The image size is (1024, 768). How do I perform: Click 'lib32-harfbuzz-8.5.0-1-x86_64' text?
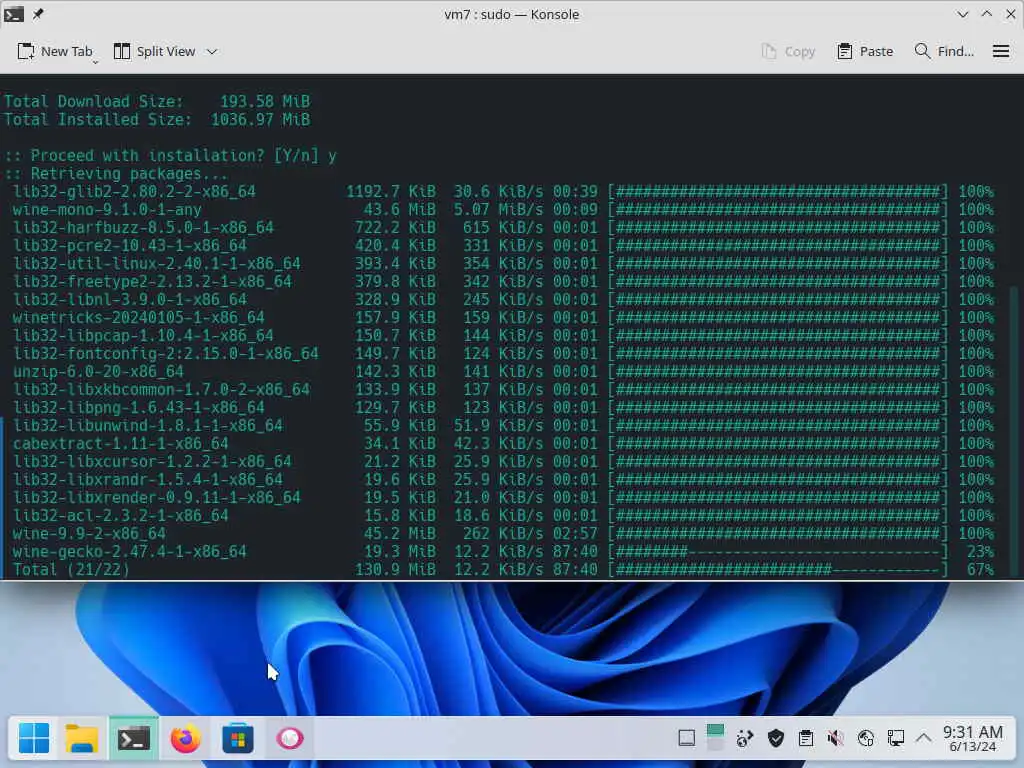point(143,227)
